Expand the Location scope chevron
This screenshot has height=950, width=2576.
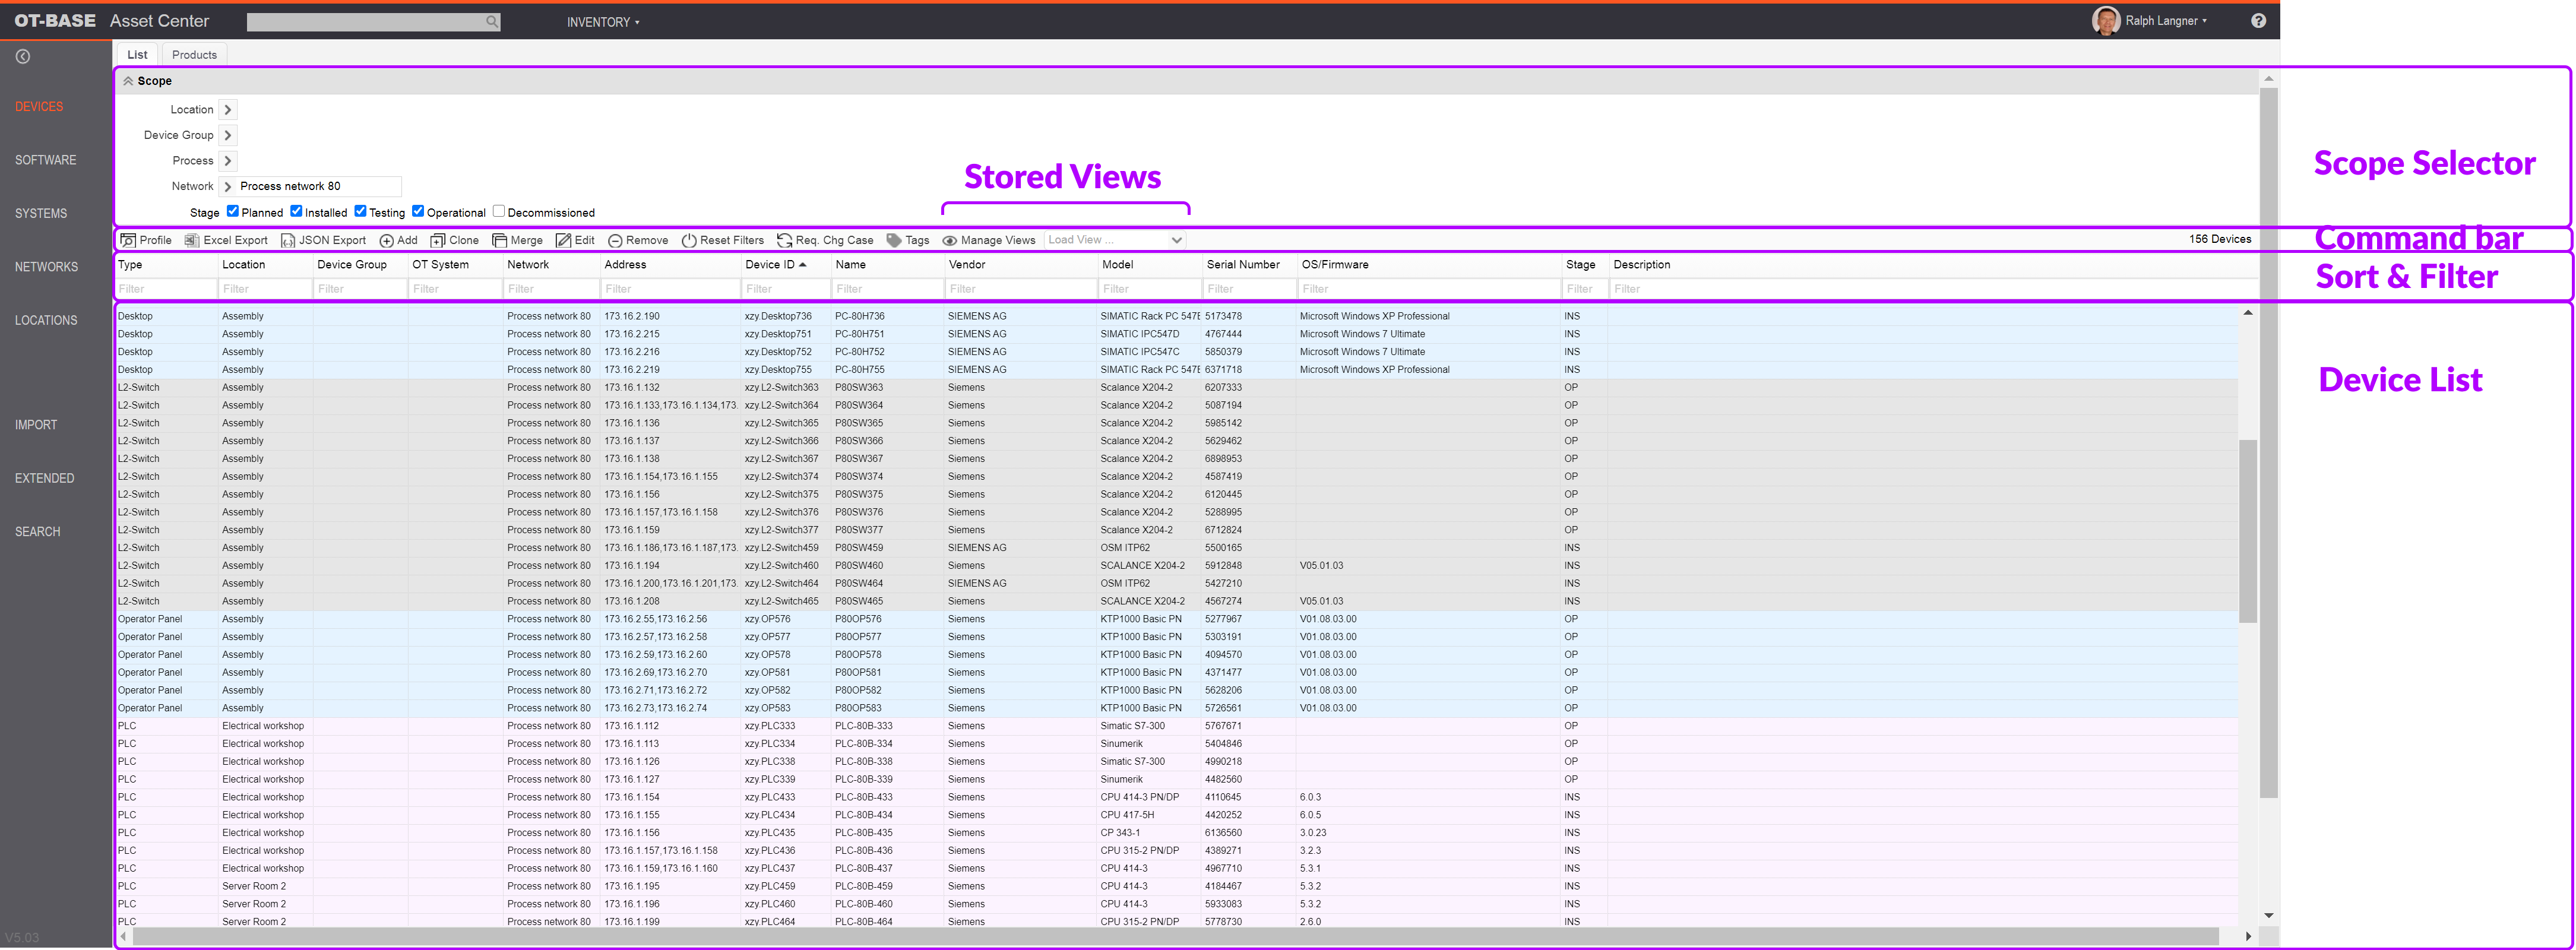(227, 110)
